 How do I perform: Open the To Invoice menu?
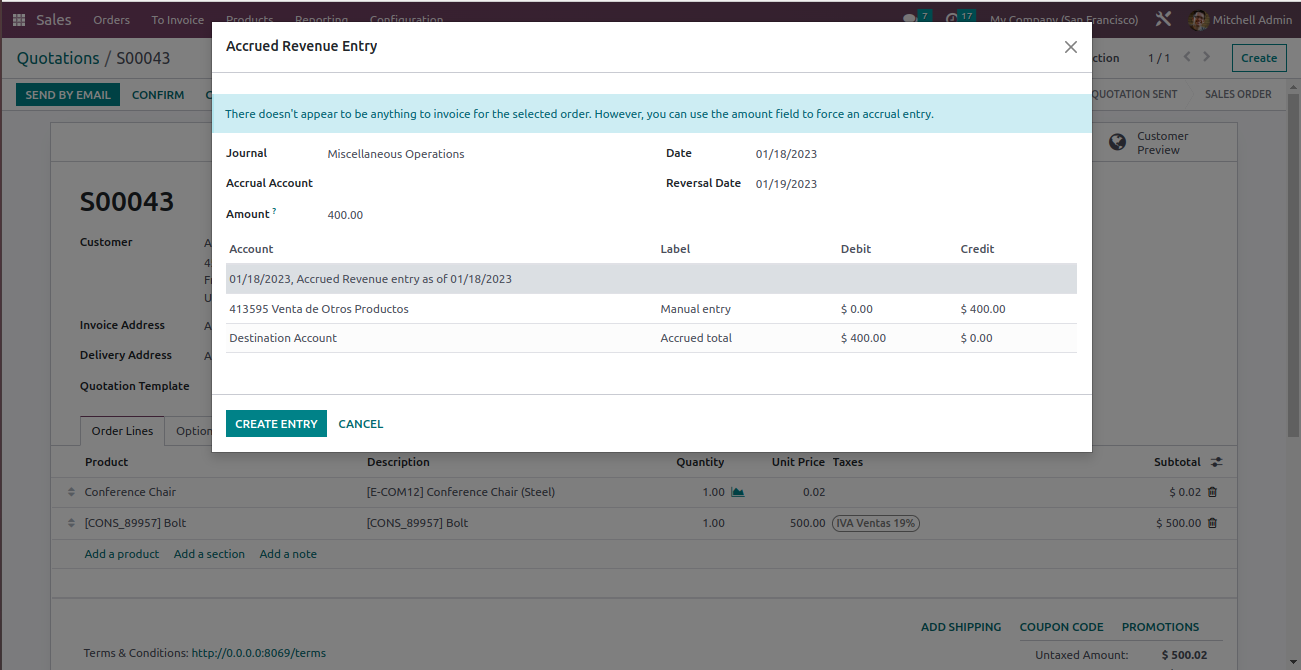[x=178, y=20]
